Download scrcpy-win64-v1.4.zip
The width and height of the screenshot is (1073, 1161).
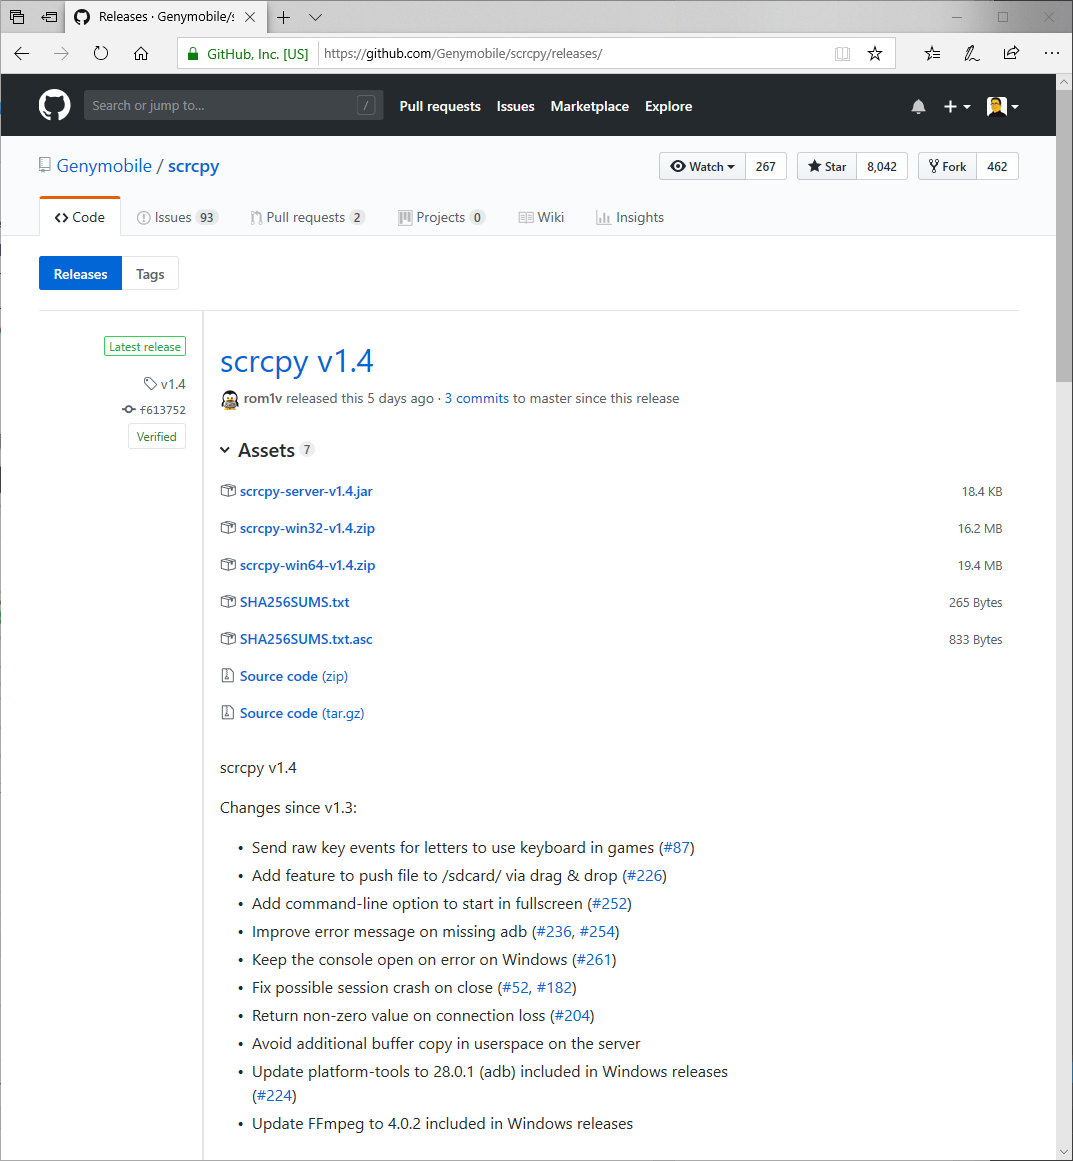(x=307, y=566)
